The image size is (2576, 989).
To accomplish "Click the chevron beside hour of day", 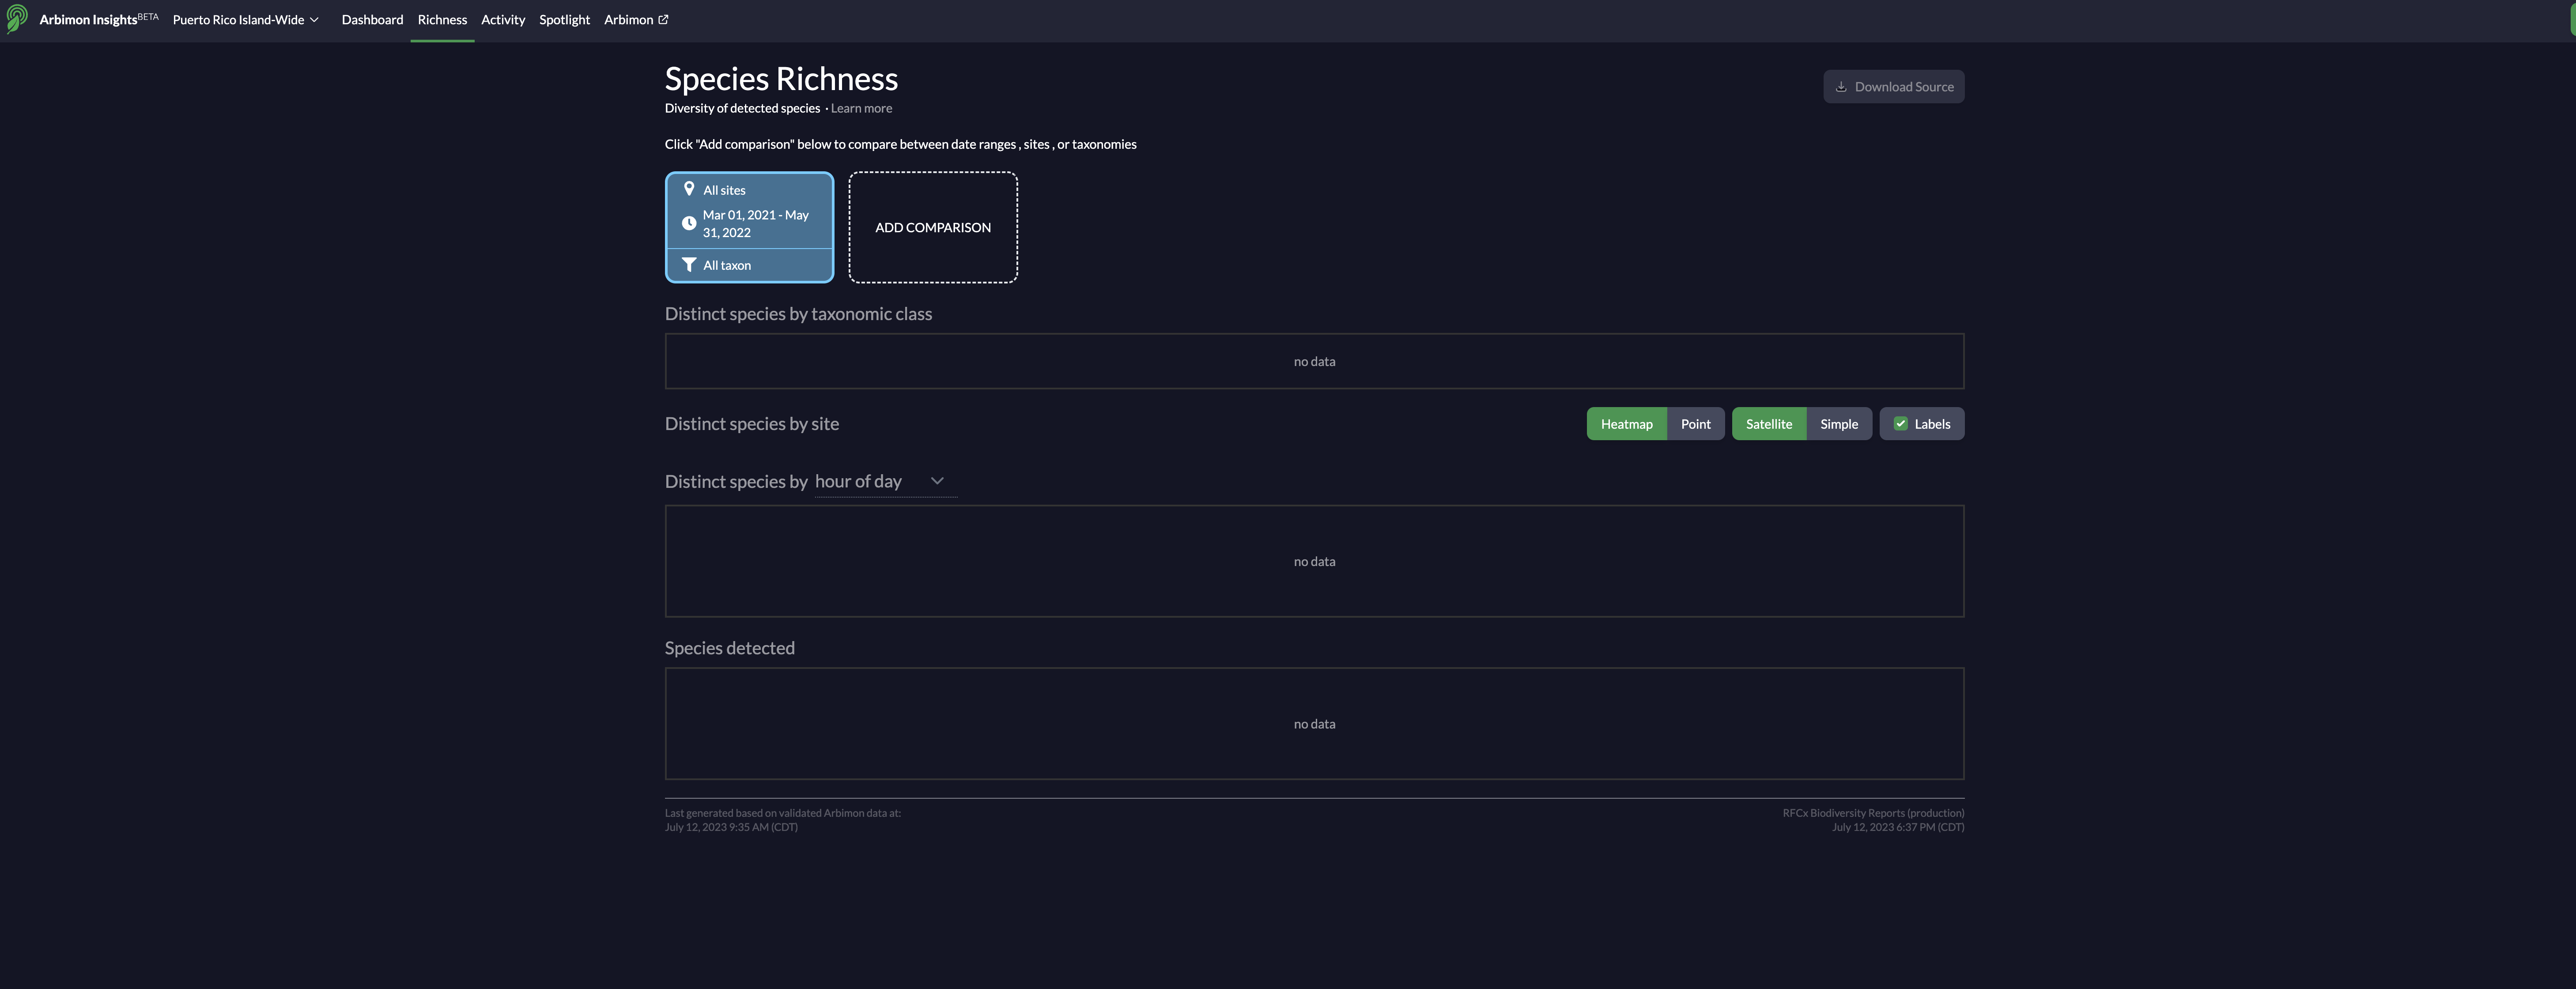I will (x=937, y=481).
